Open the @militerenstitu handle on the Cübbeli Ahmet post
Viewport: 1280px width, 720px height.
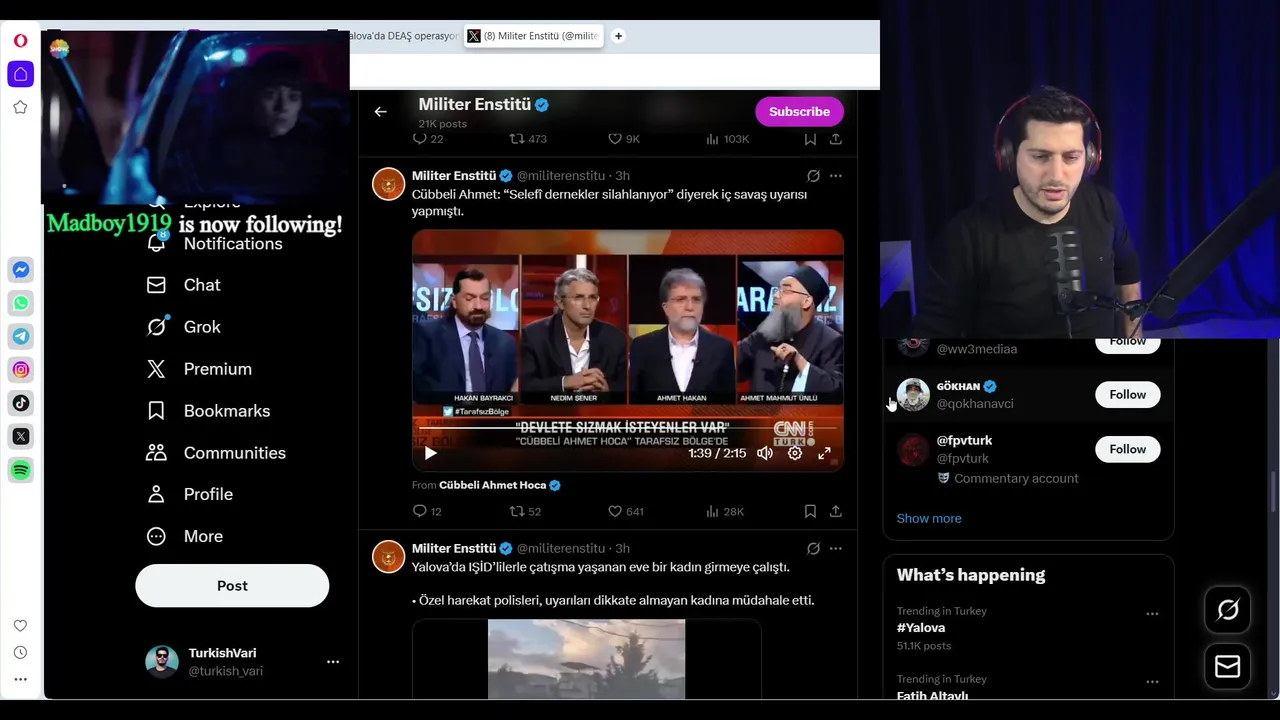(x=561, y=176)
